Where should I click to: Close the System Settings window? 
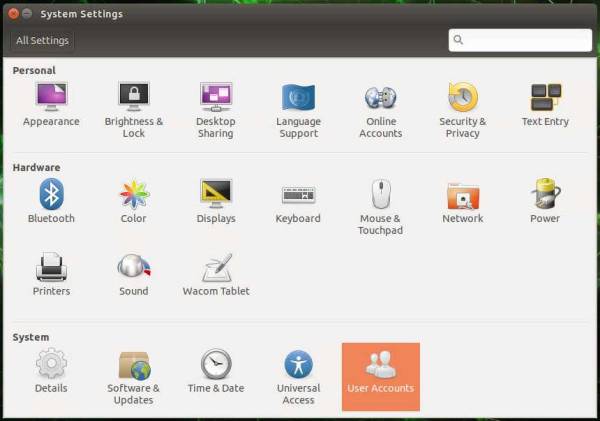[x=14, y=14]
